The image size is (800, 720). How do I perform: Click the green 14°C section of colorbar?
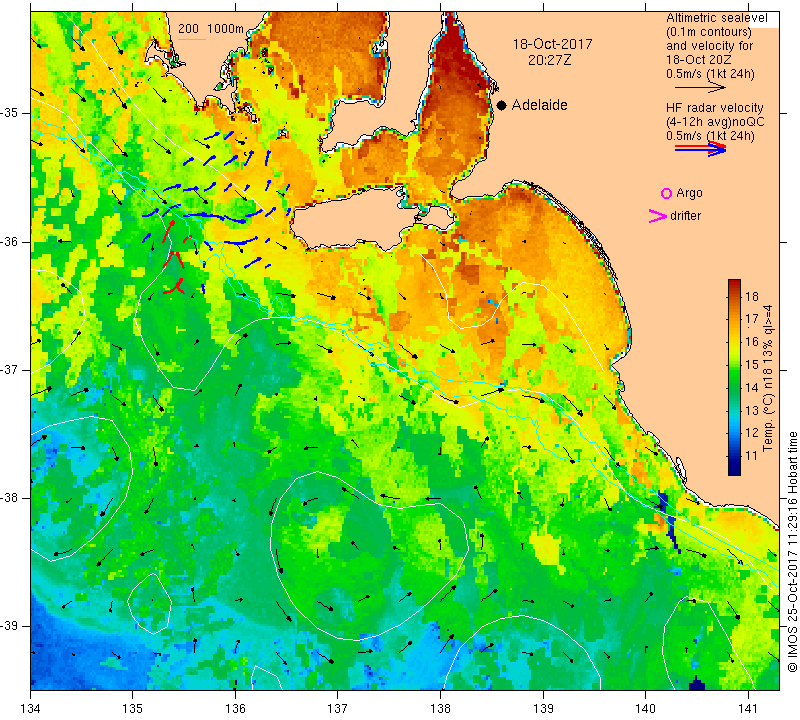pyautogui.click(x=734, y=387)
